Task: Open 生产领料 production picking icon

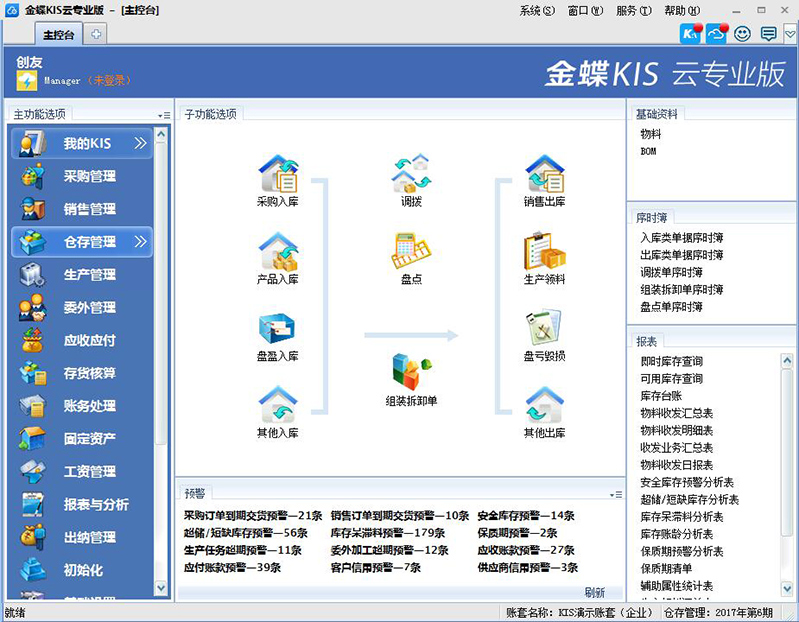Action: (545, 258)
